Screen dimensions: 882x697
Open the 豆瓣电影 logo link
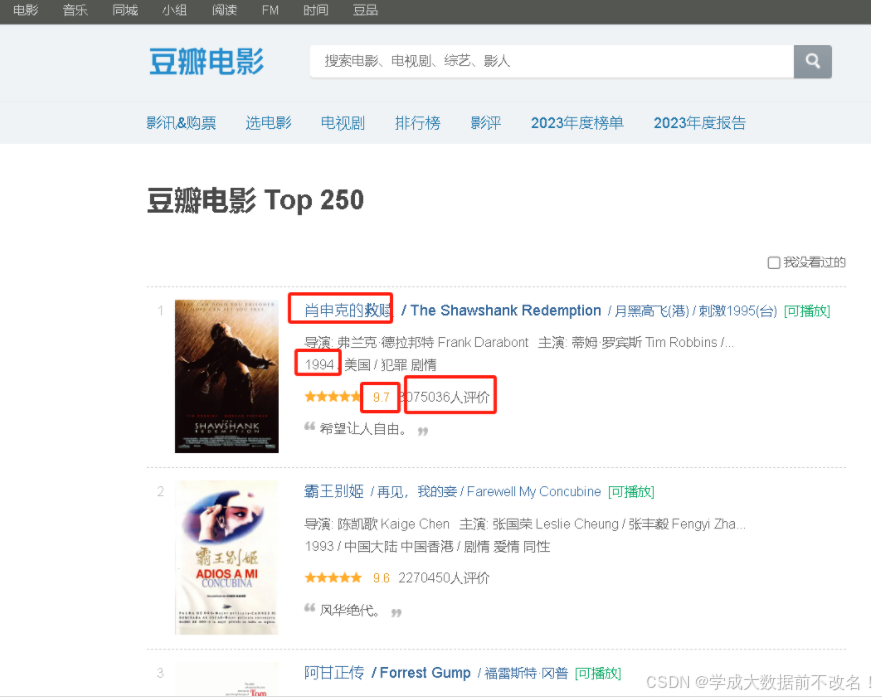206,62
